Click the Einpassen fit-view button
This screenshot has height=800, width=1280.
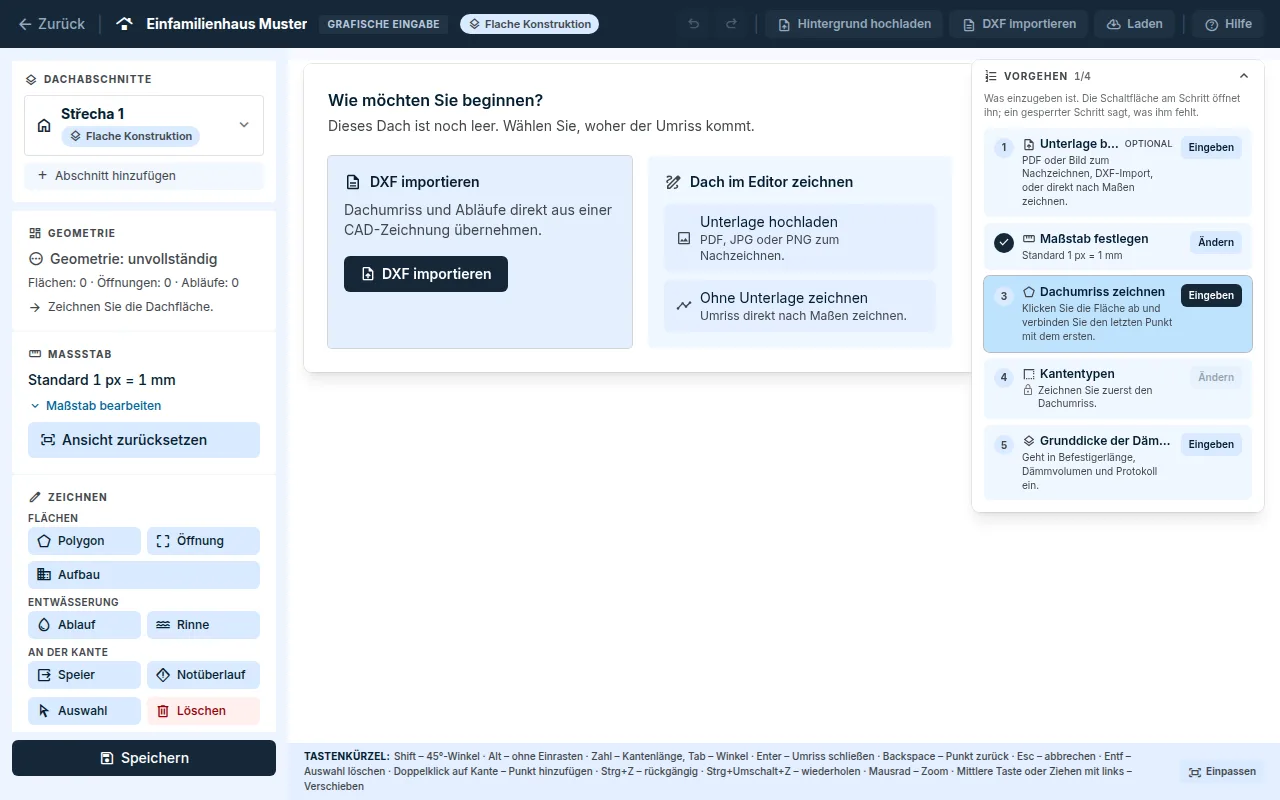point(1222,772)
